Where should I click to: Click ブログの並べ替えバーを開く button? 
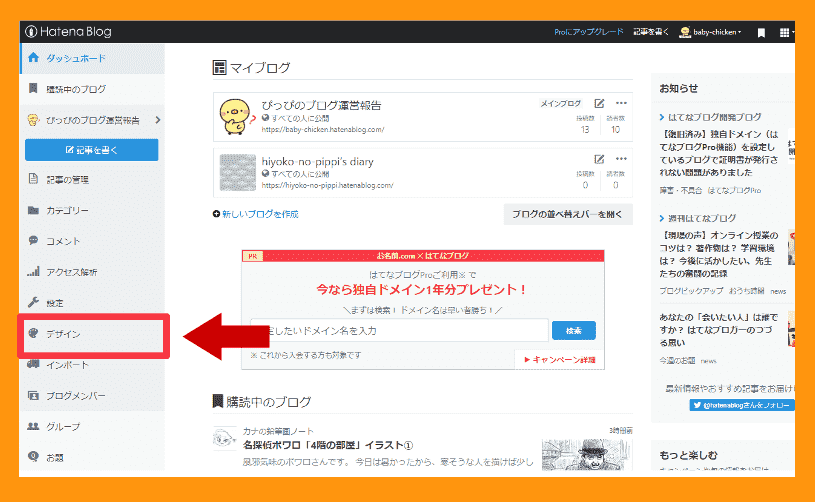point(568,214)
